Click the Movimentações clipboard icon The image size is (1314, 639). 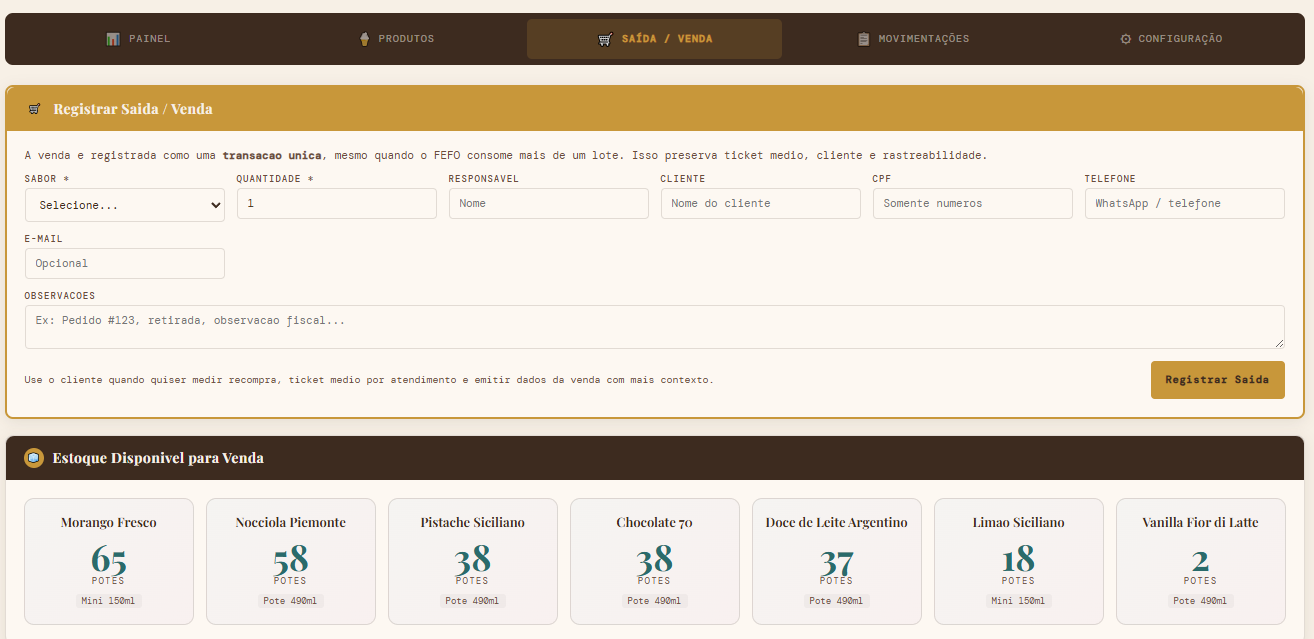(x=864, y=39)
